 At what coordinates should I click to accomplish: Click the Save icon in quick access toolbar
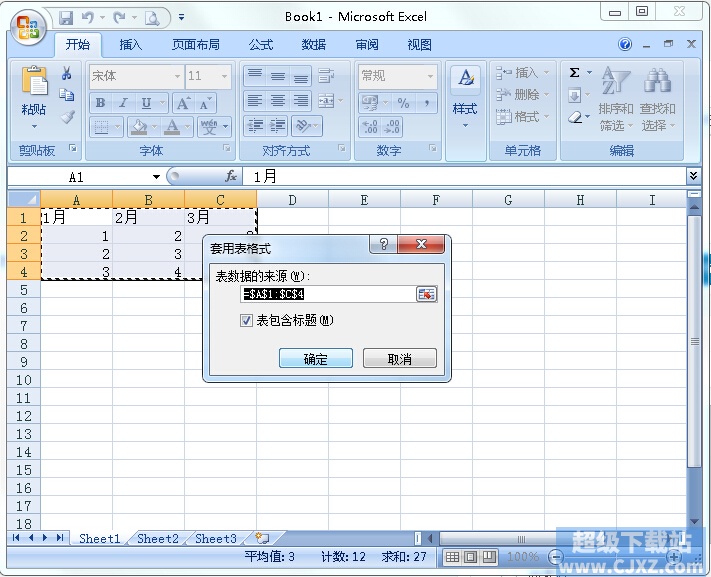(x=66, y=18)
